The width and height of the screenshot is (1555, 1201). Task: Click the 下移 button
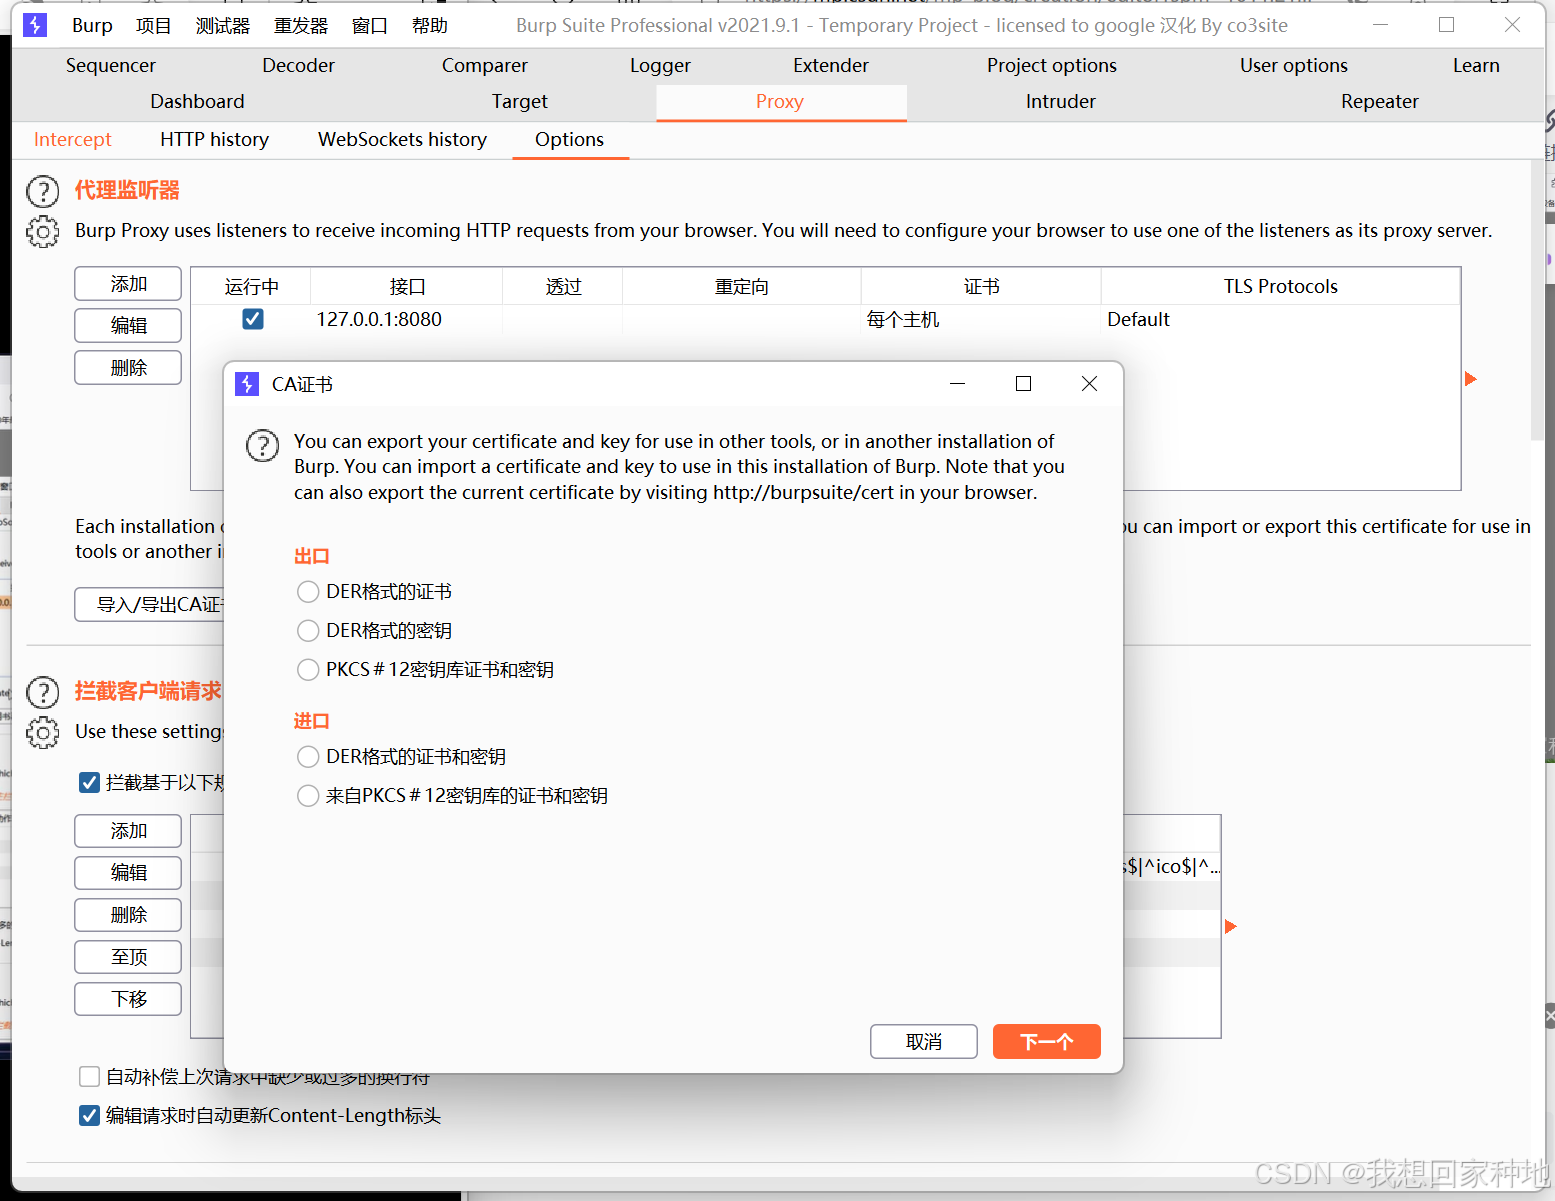128,999
